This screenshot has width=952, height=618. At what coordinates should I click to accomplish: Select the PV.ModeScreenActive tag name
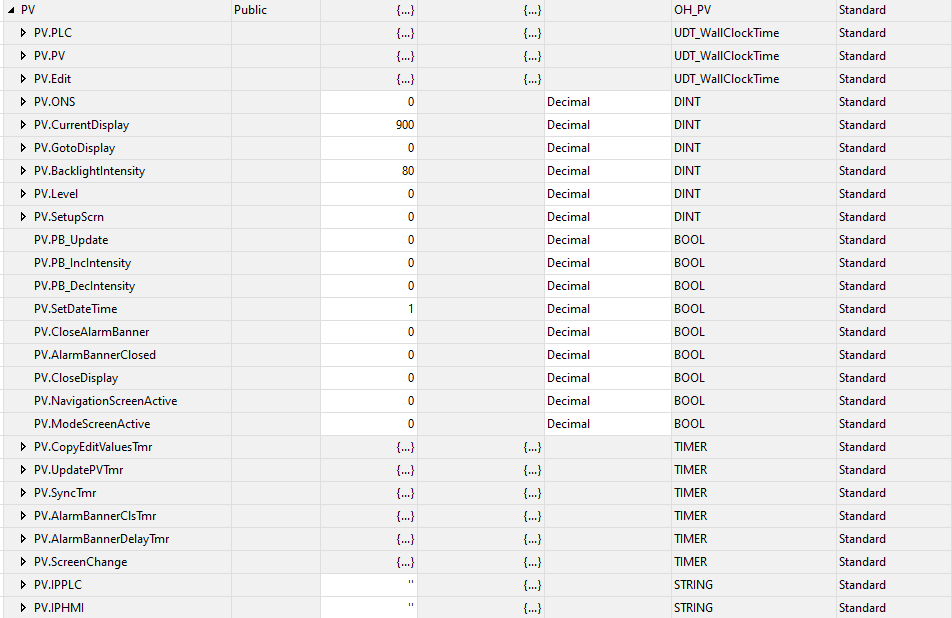click(92, 424)
